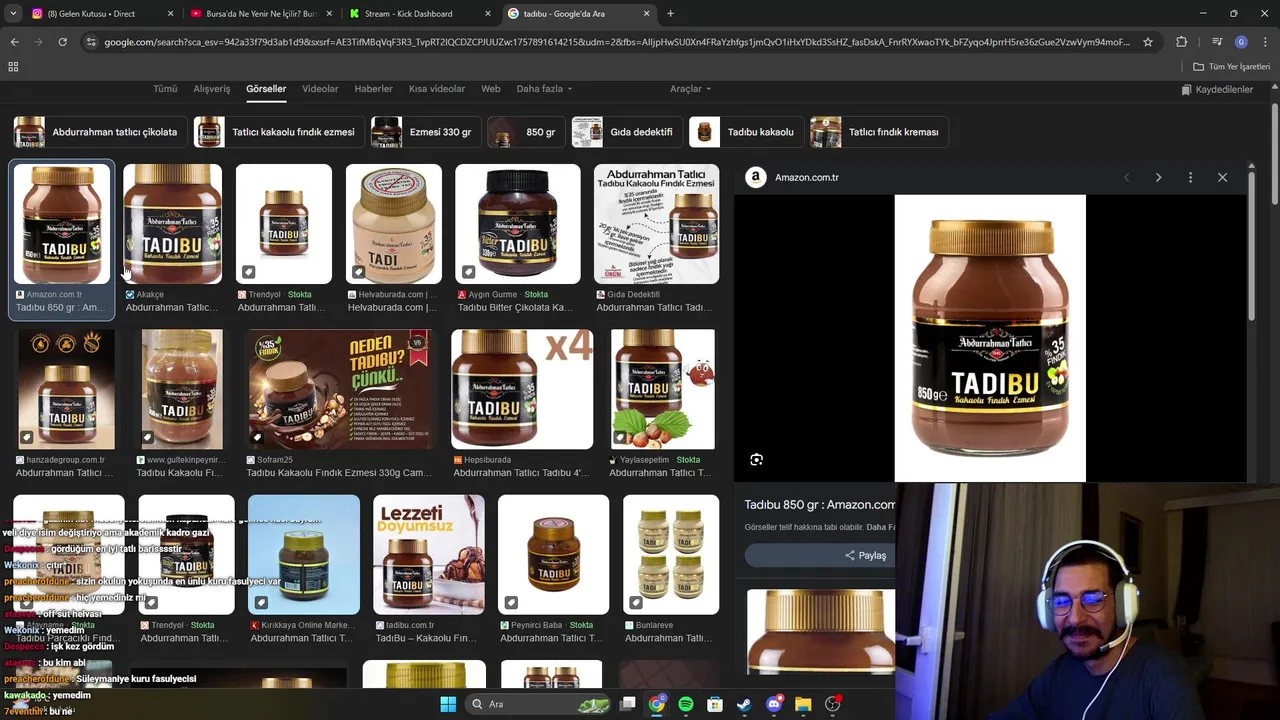Select the Kısa videolar search tab
The height and width of the screenshot is (720, 1280).
coord(437,89)
